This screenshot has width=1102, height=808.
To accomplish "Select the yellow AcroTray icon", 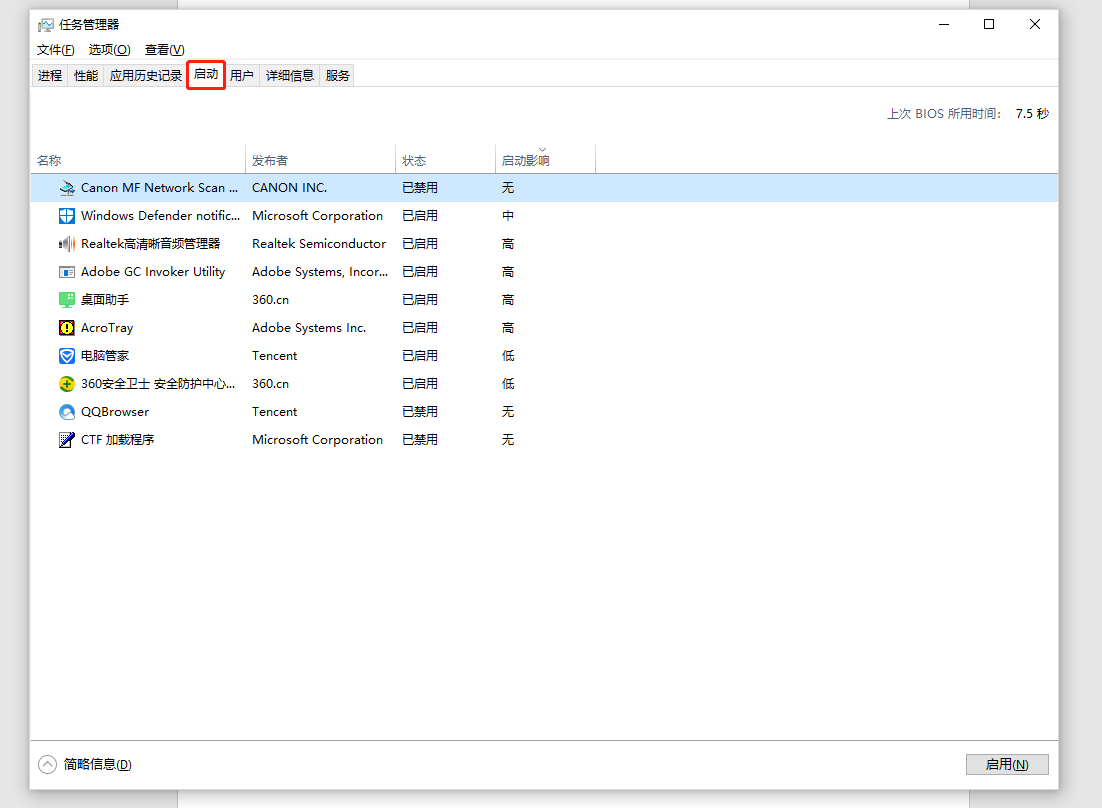I will coord(67,328).
